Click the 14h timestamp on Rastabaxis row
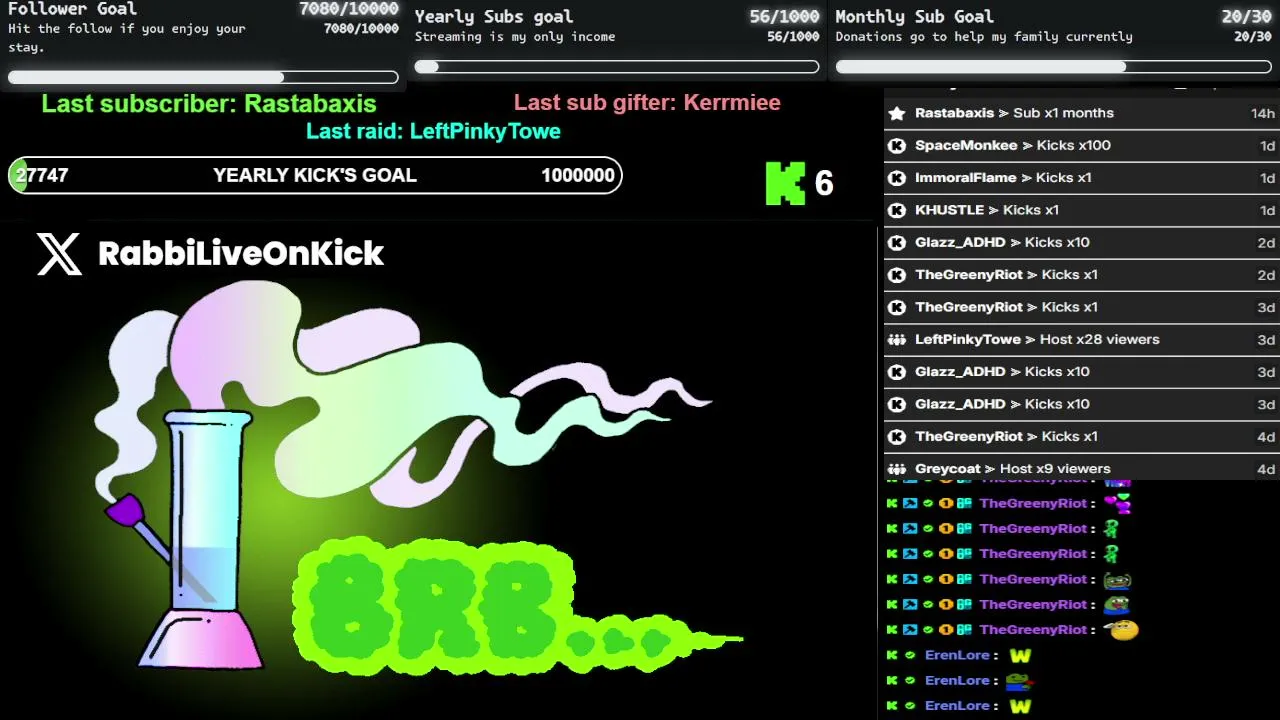 click(1263, 113)
